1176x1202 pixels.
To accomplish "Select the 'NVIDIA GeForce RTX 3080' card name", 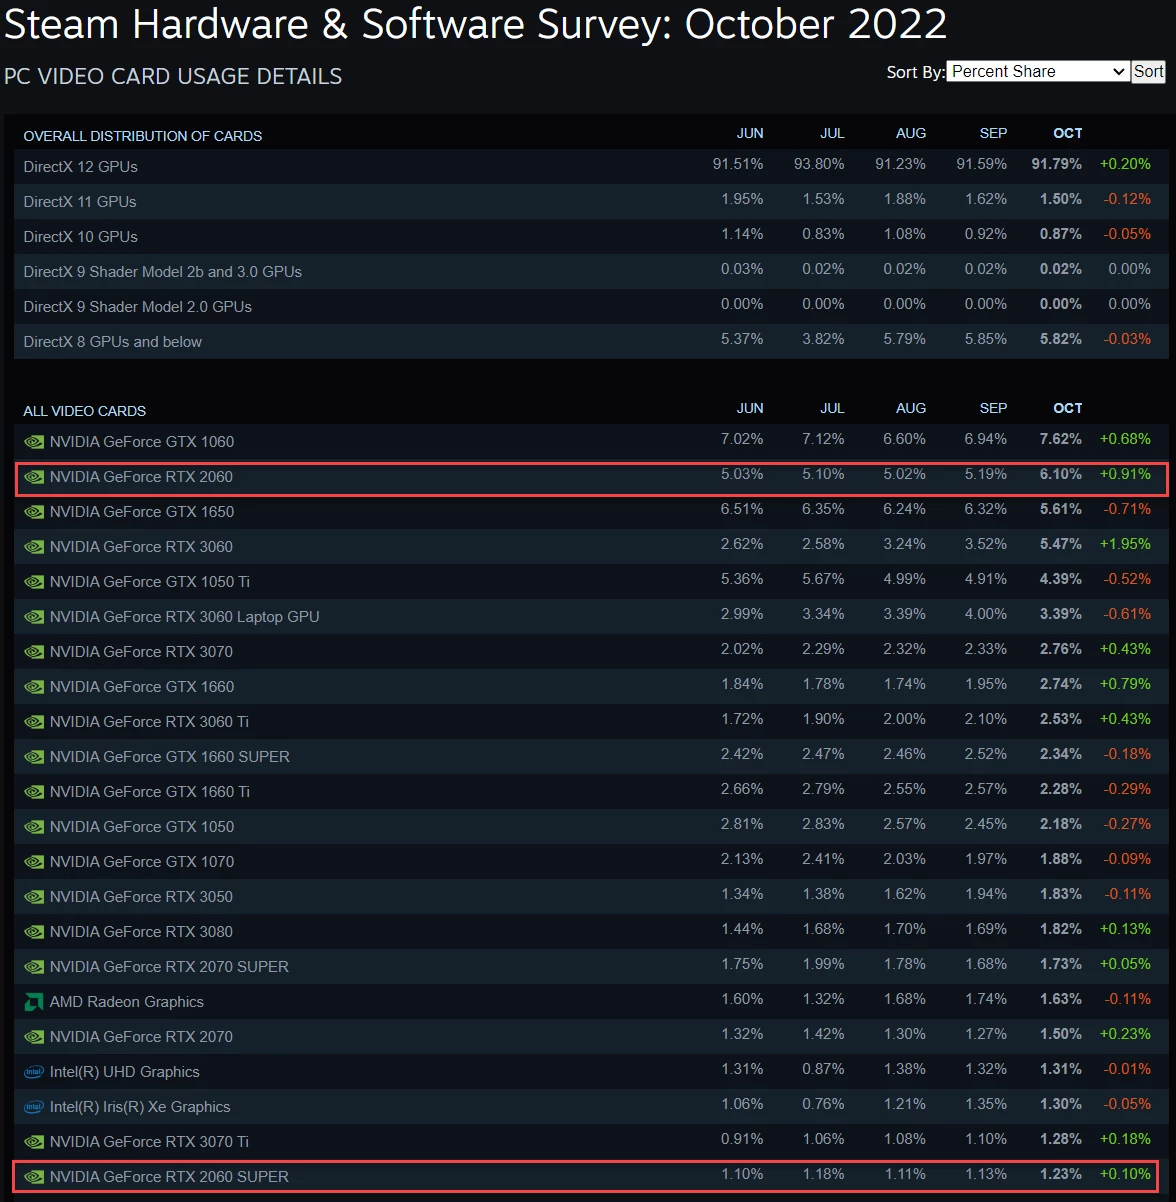I will pos(141,932).
